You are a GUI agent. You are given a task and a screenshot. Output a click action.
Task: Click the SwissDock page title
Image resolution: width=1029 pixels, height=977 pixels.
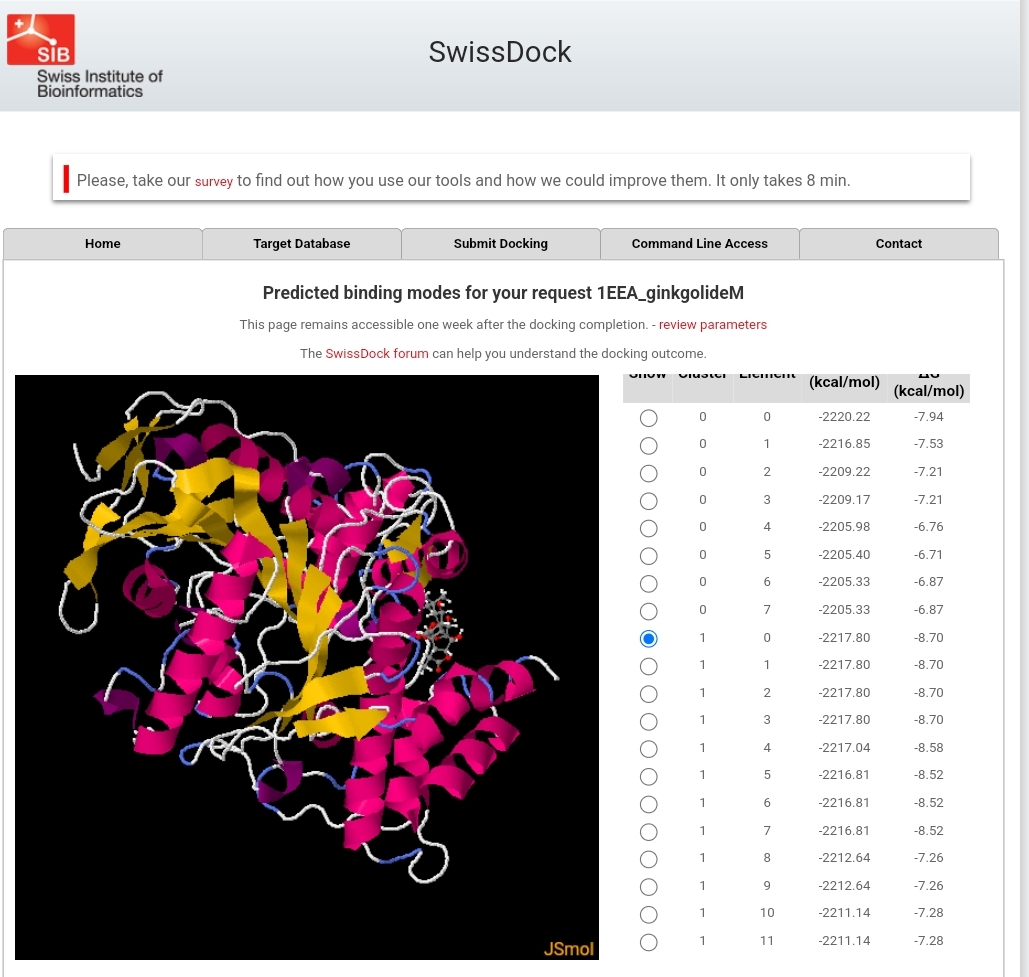pos(500,52)
